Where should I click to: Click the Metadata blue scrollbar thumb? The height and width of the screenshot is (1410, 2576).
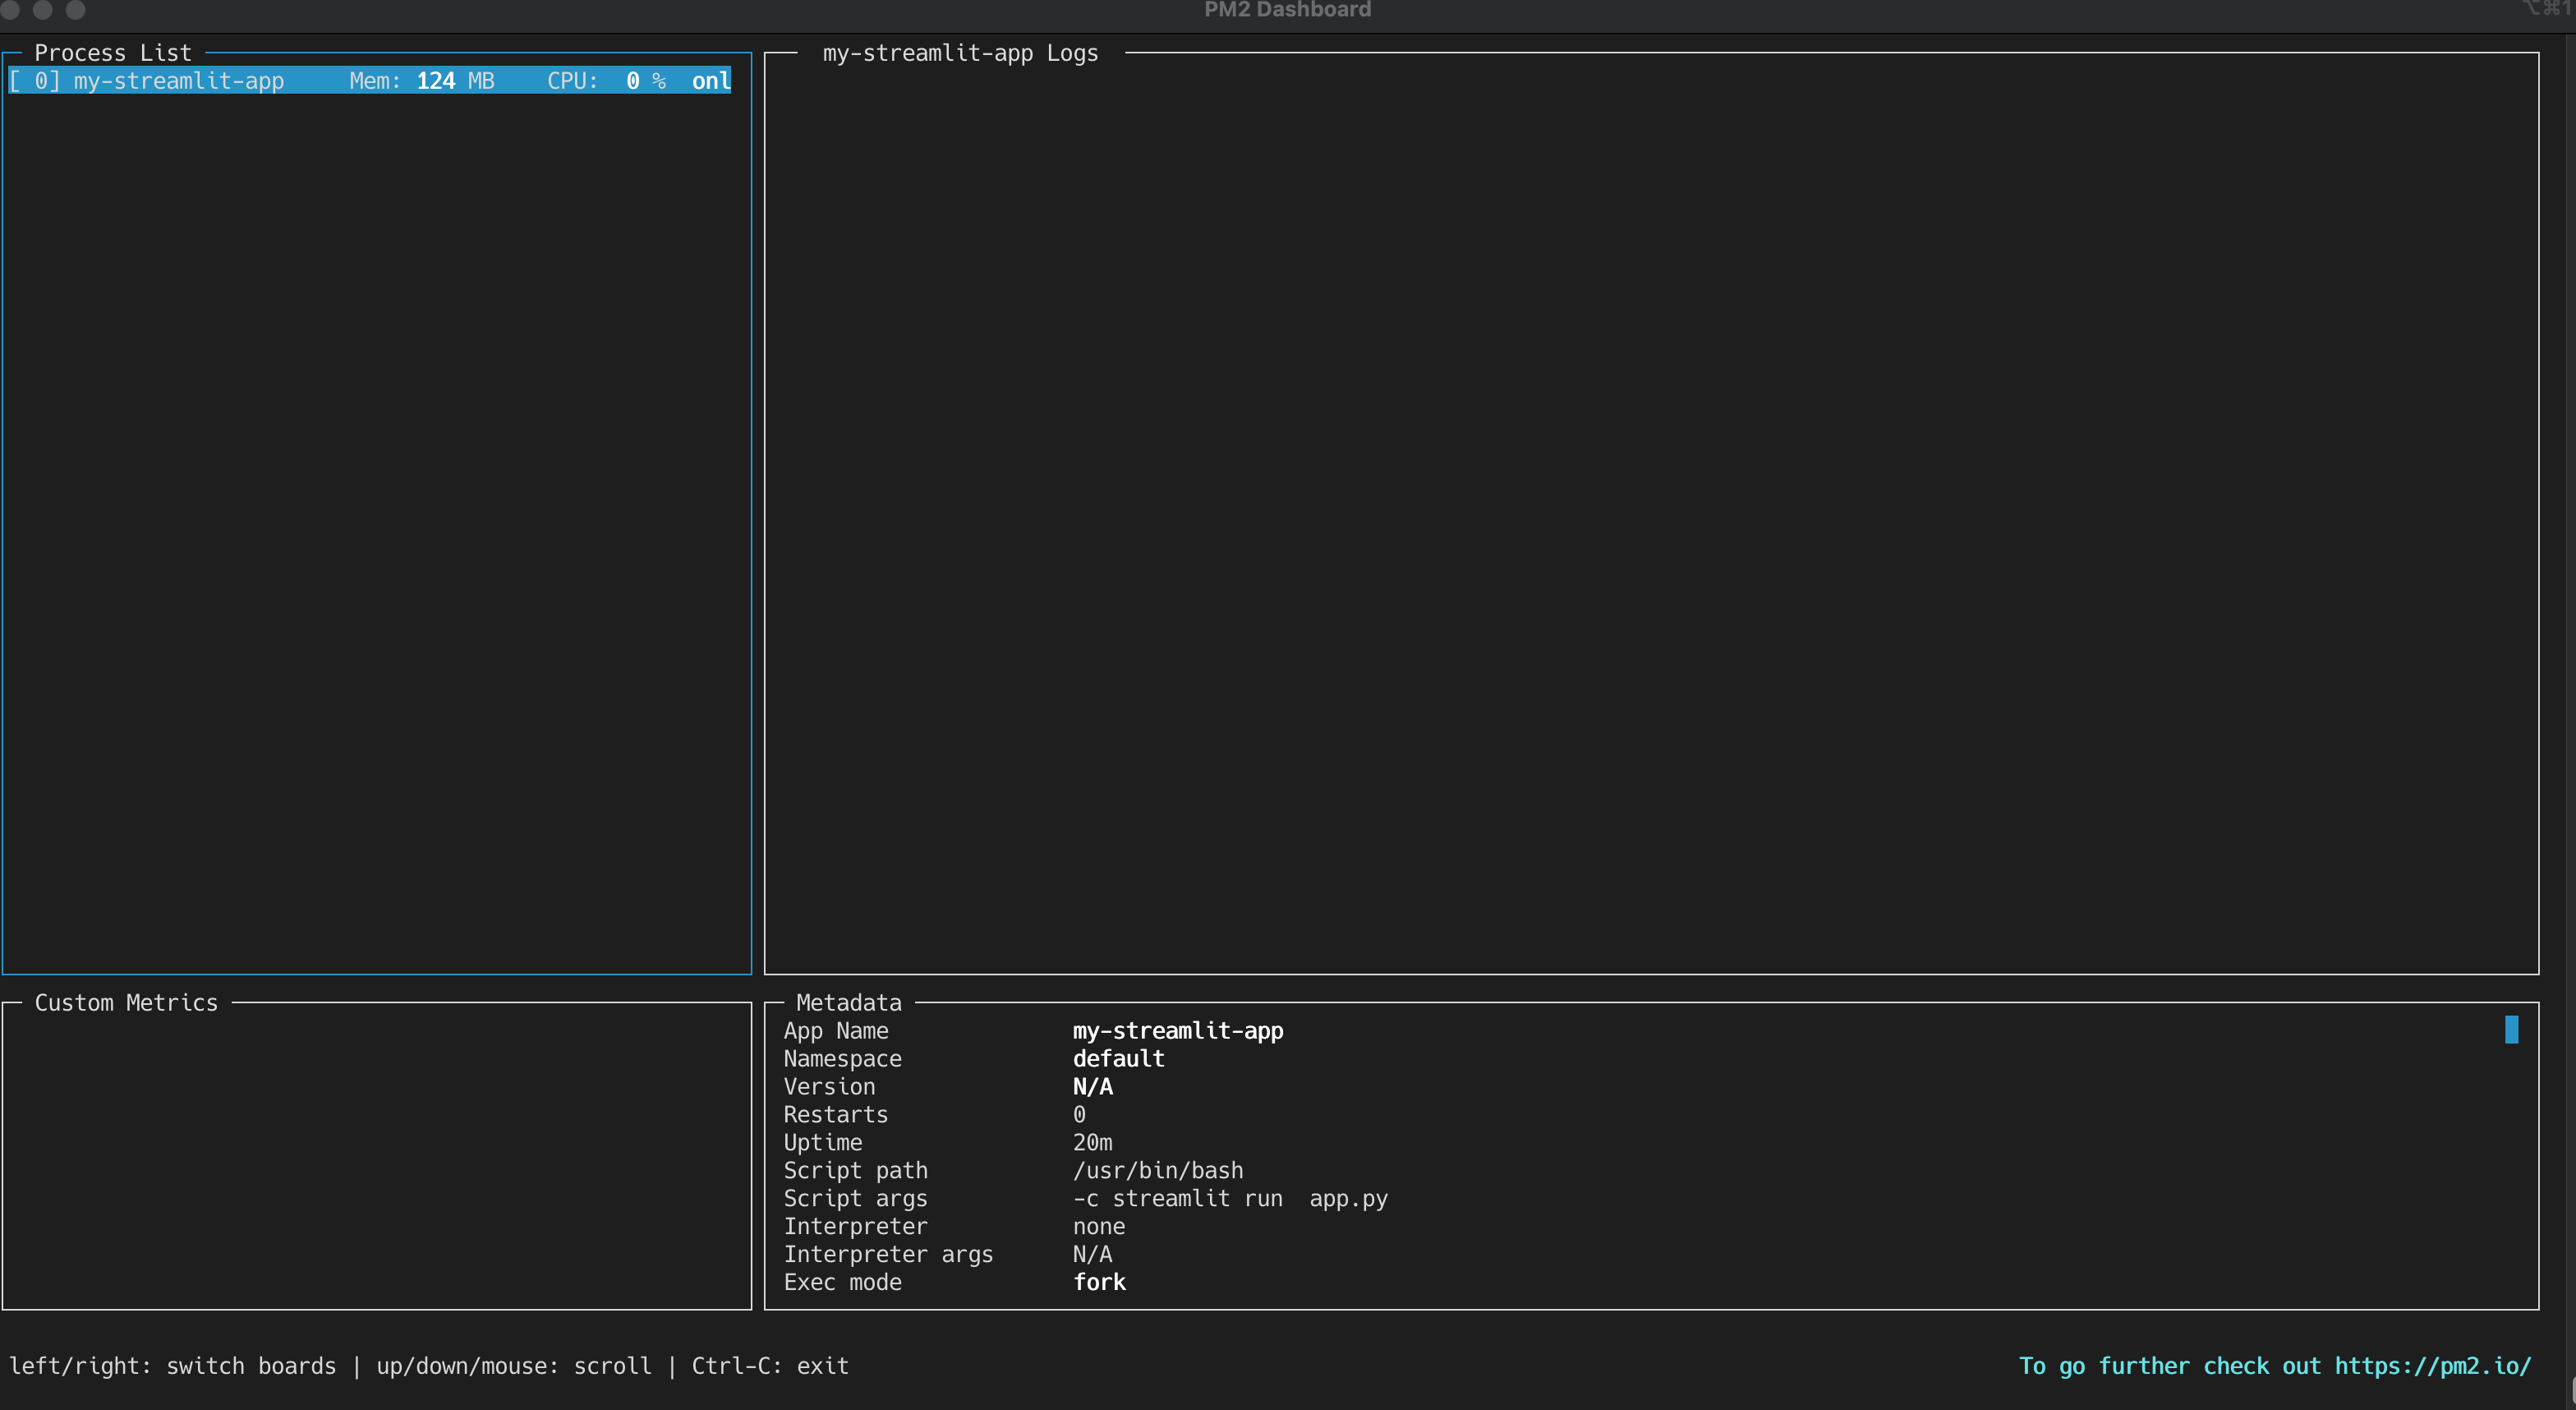(x=2511, y=1030)
